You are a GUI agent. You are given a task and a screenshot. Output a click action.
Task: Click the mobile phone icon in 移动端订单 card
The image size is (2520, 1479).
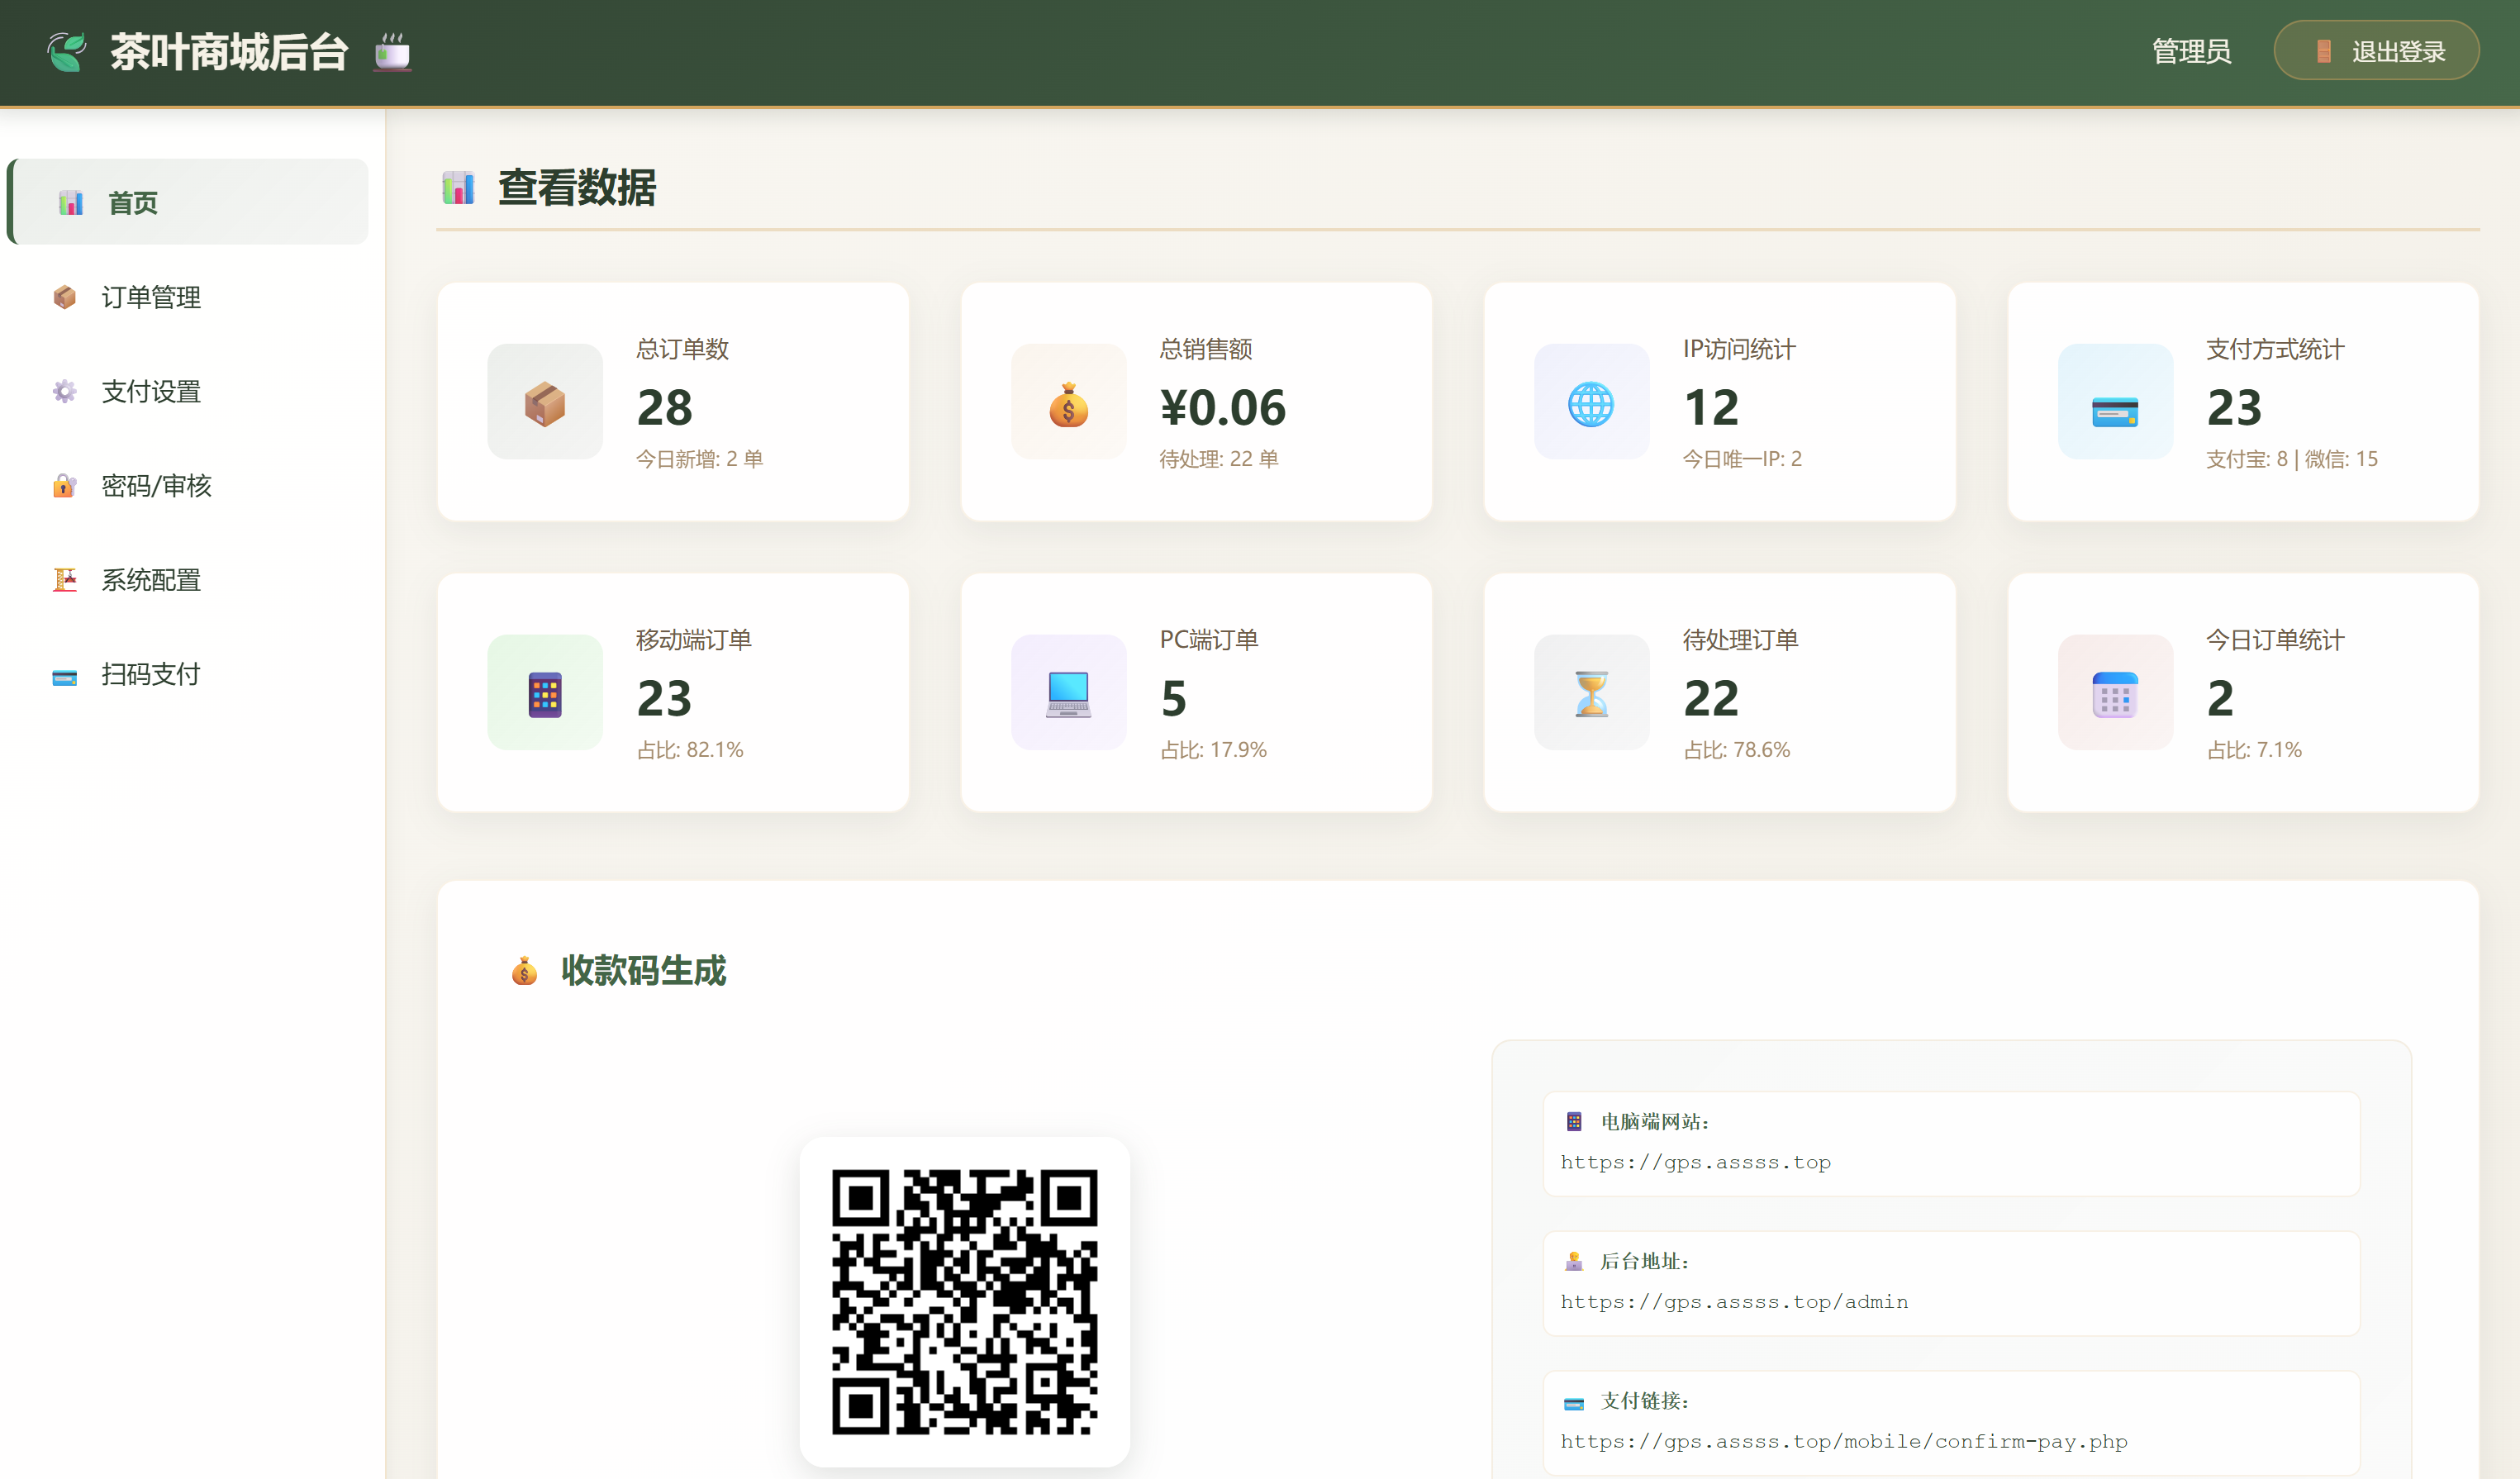tap(545, 694)
